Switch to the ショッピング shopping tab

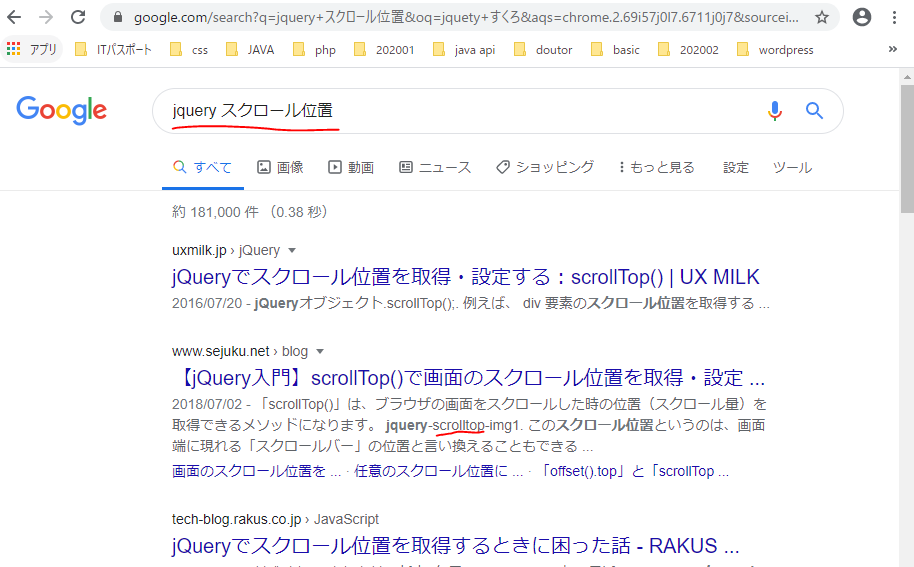(545, 168)
